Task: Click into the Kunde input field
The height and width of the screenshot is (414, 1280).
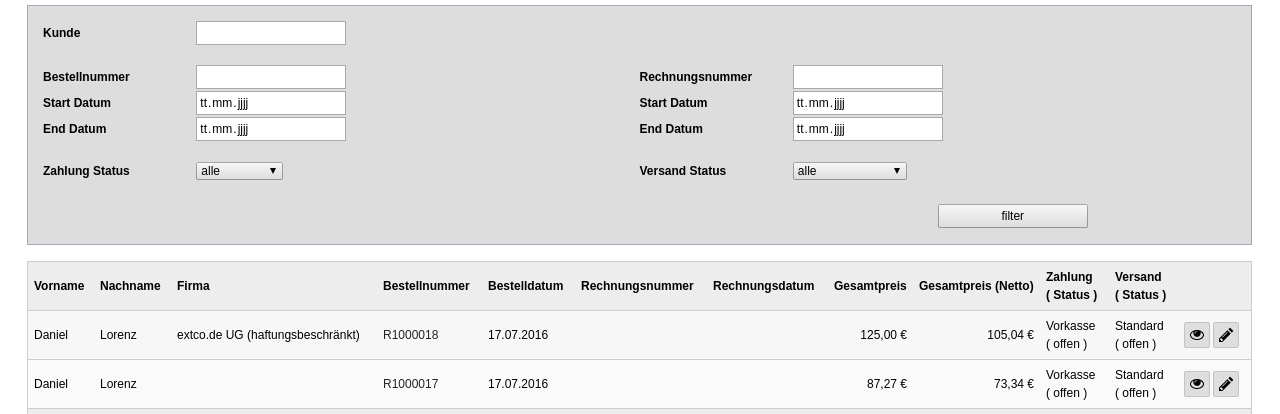Action: coord(270,33)
